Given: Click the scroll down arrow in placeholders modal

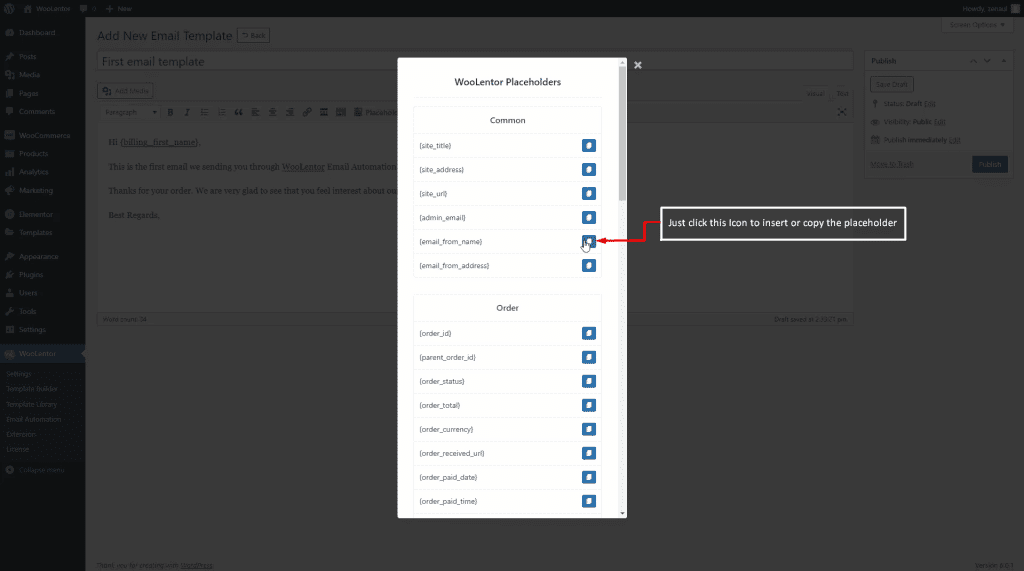Looking at the screenshot, I should click(x=623, y=512).
